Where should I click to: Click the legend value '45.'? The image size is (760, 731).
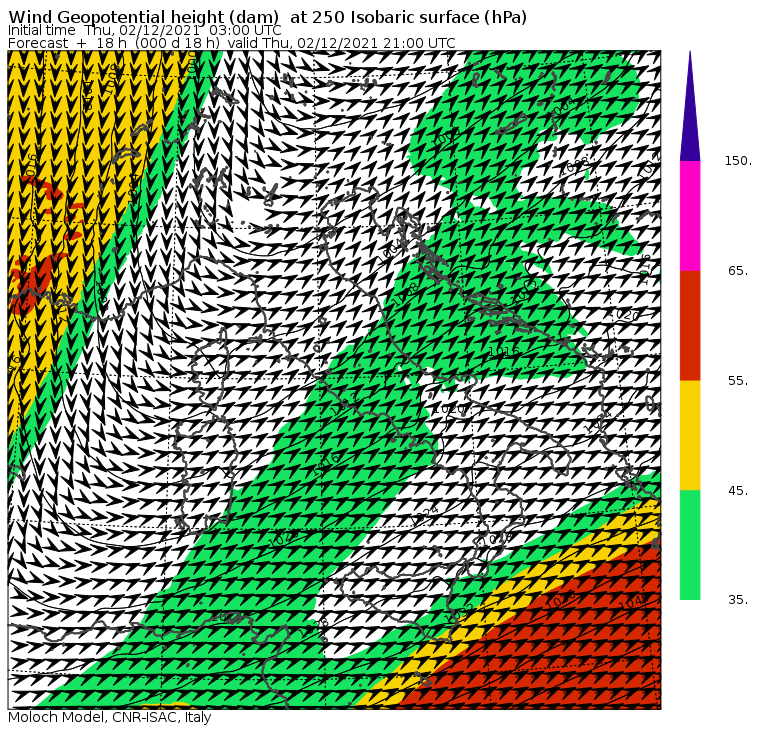coord(738,491)
